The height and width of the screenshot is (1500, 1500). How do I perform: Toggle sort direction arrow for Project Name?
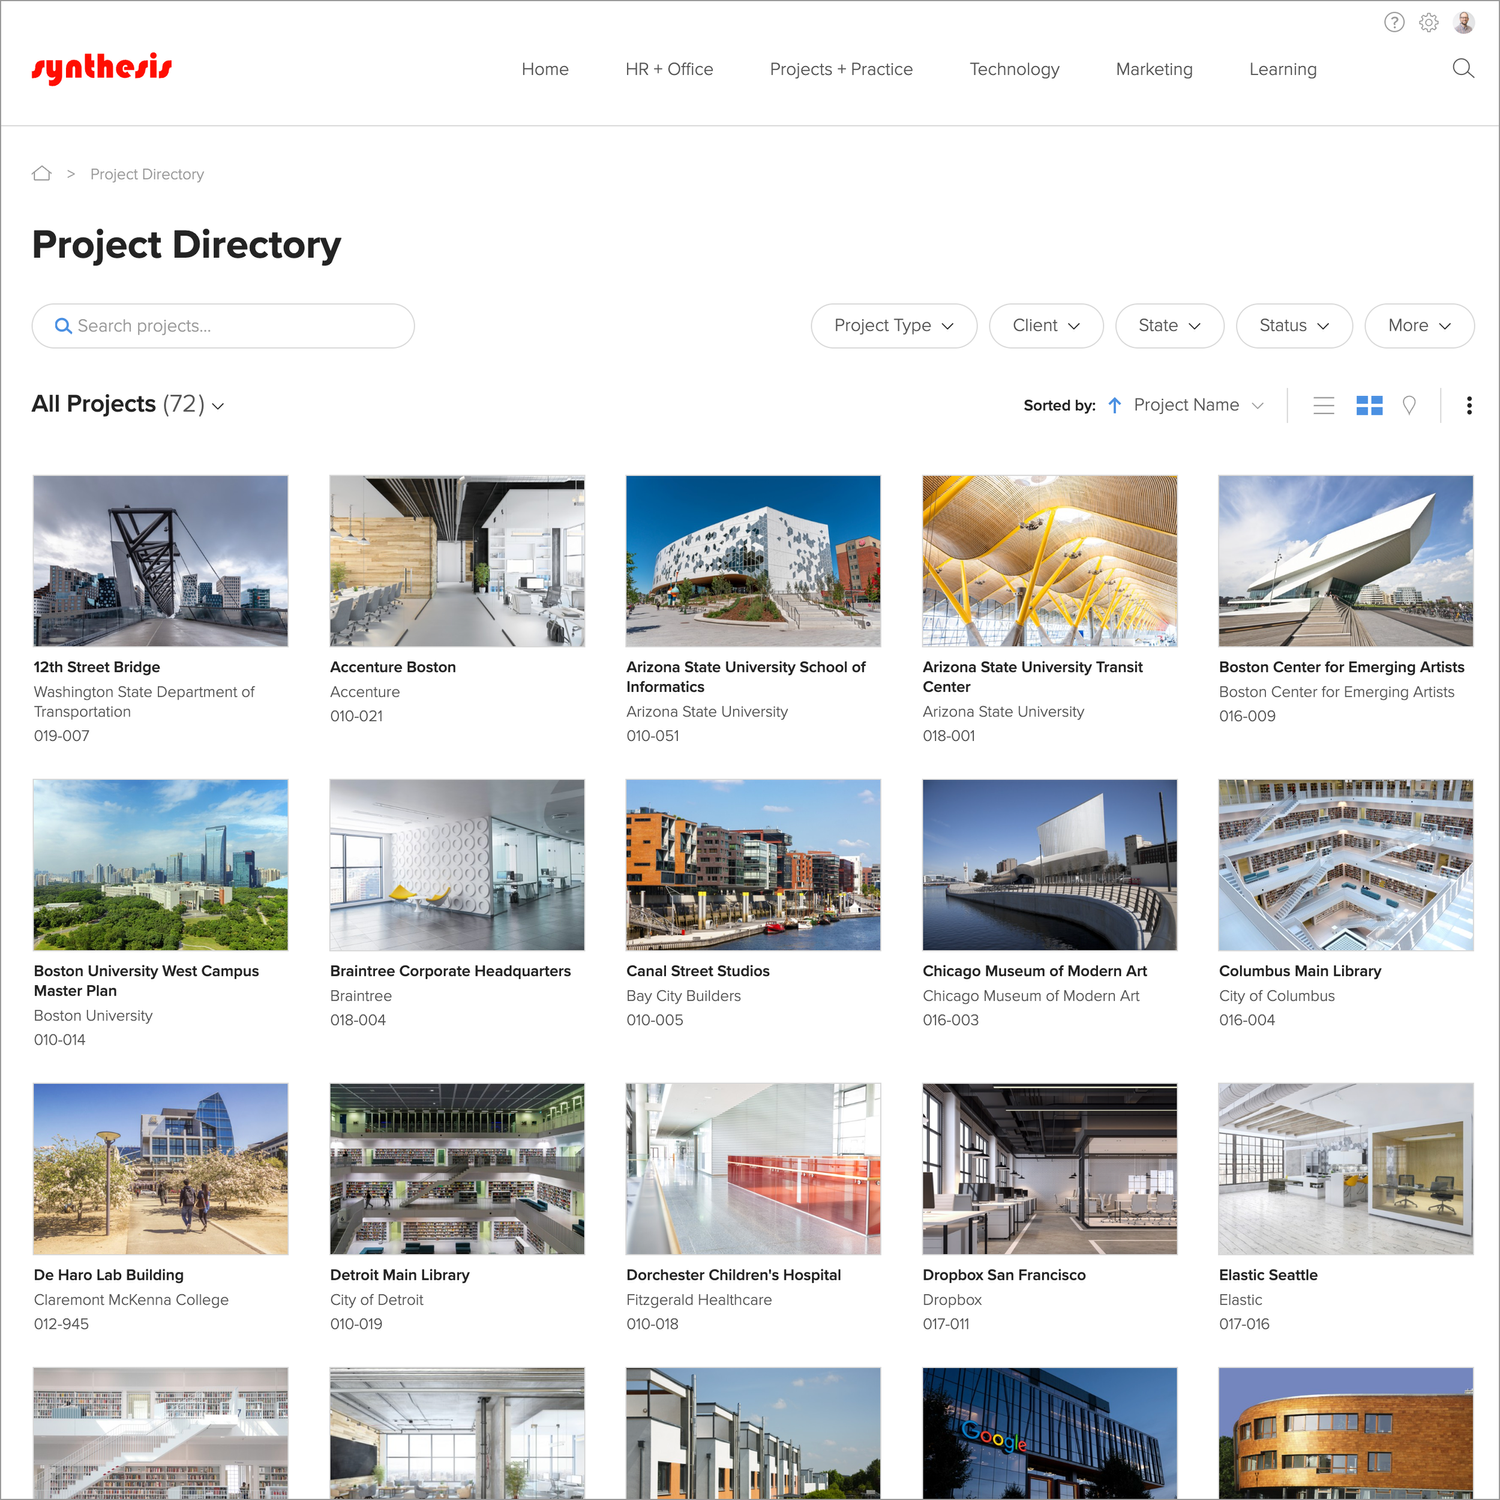click(x=1114, y=405)
